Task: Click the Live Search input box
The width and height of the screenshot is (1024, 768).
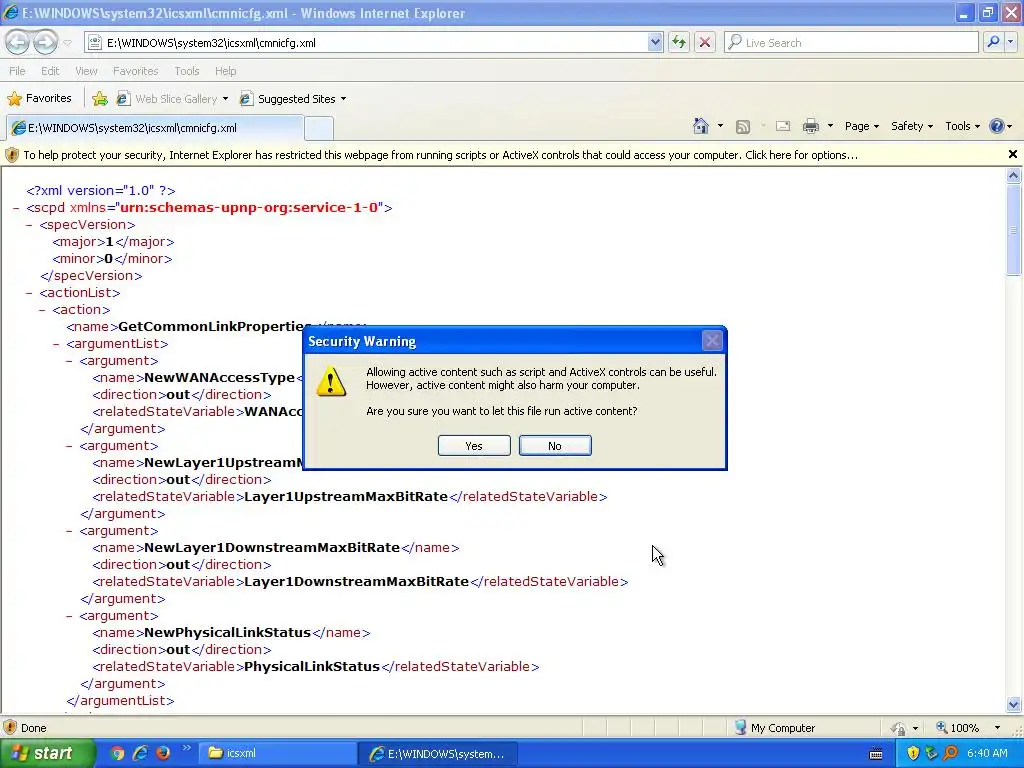Action: (x=851, y=43)
